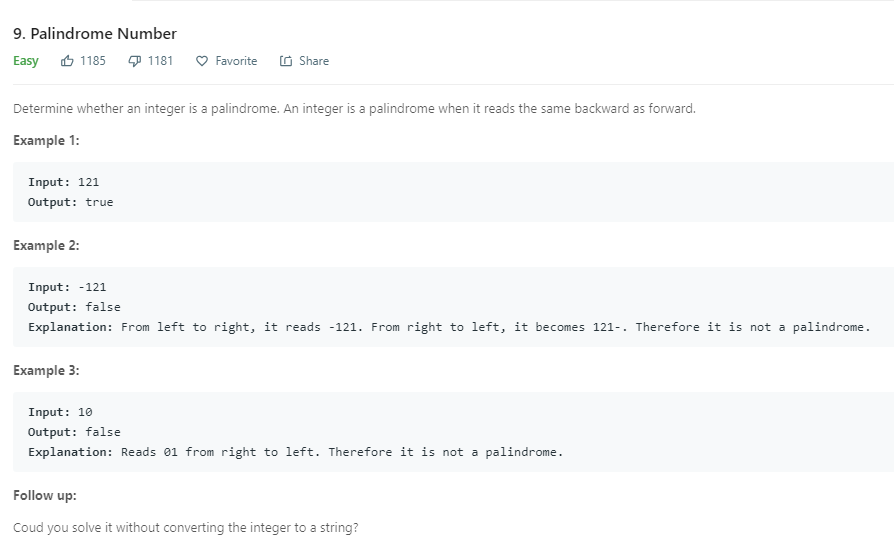Click the Output true line
This screenshot has height=553, width=894.
point(71,202)
